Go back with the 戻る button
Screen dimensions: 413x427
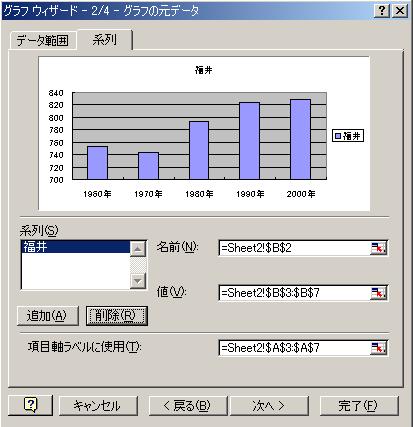pos(188,406)
